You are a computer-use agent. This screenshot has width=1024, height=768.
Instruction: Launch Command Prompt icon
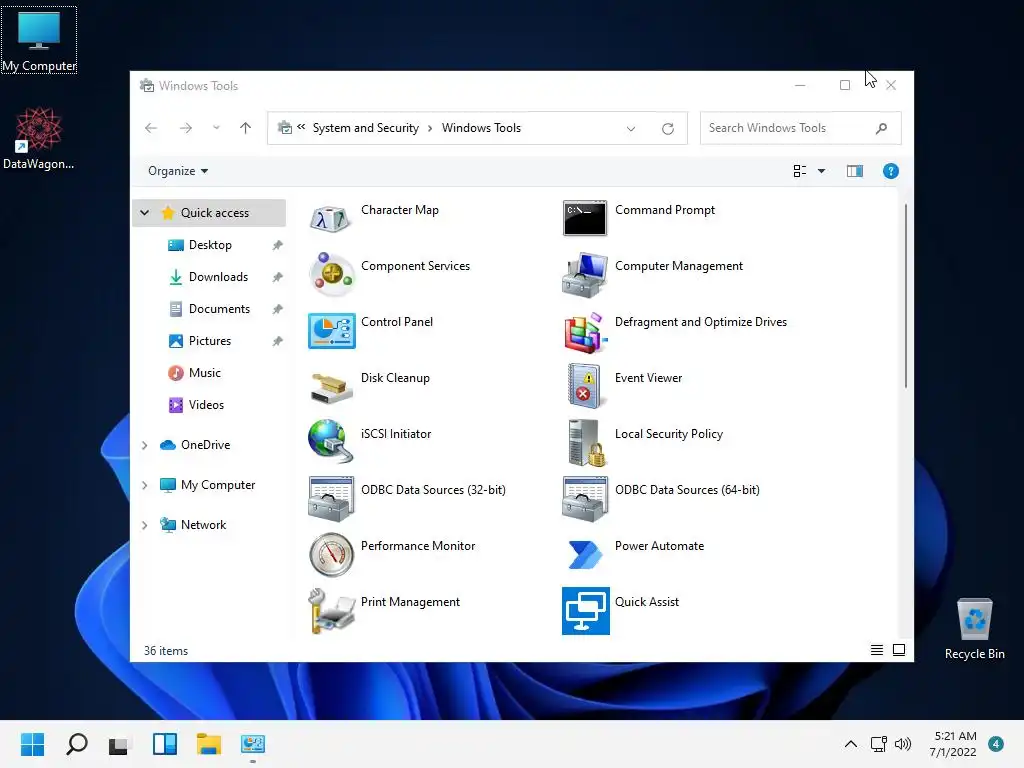[584, 218]
